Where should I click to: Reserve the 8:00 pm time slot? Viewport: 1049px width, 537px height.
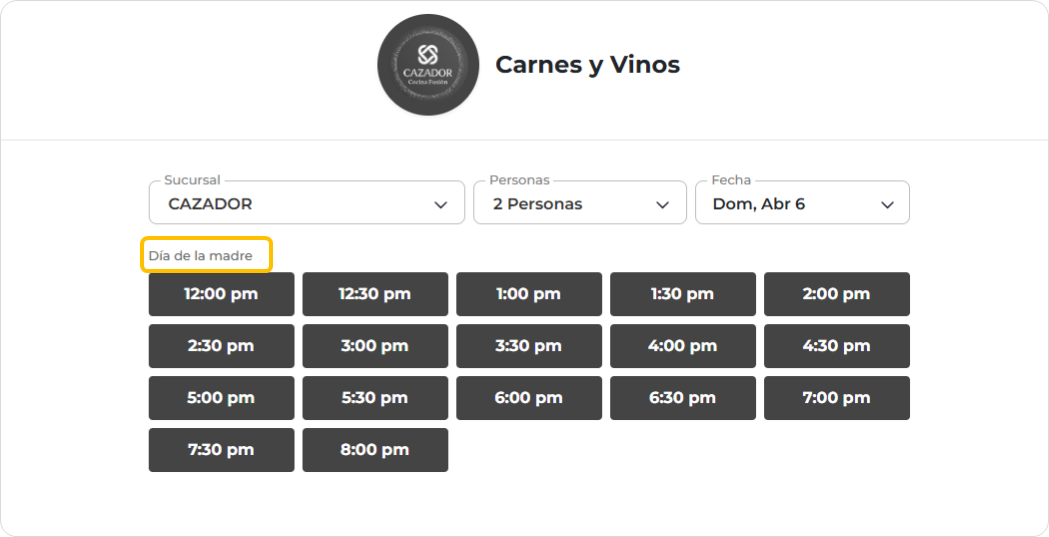(x=375, y=450)
